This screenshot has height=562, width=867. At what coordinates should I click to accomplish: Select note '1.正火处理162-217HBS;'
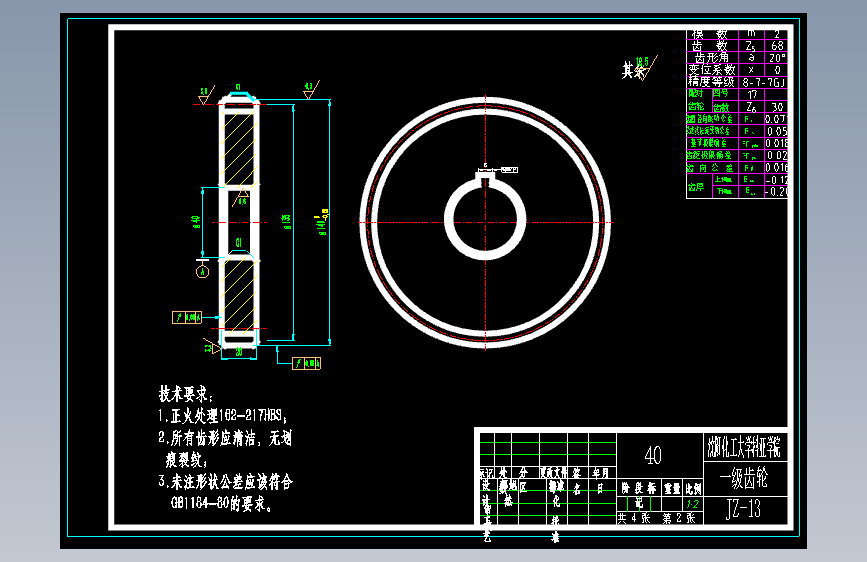pyautogui.click(x=222, y=416)
